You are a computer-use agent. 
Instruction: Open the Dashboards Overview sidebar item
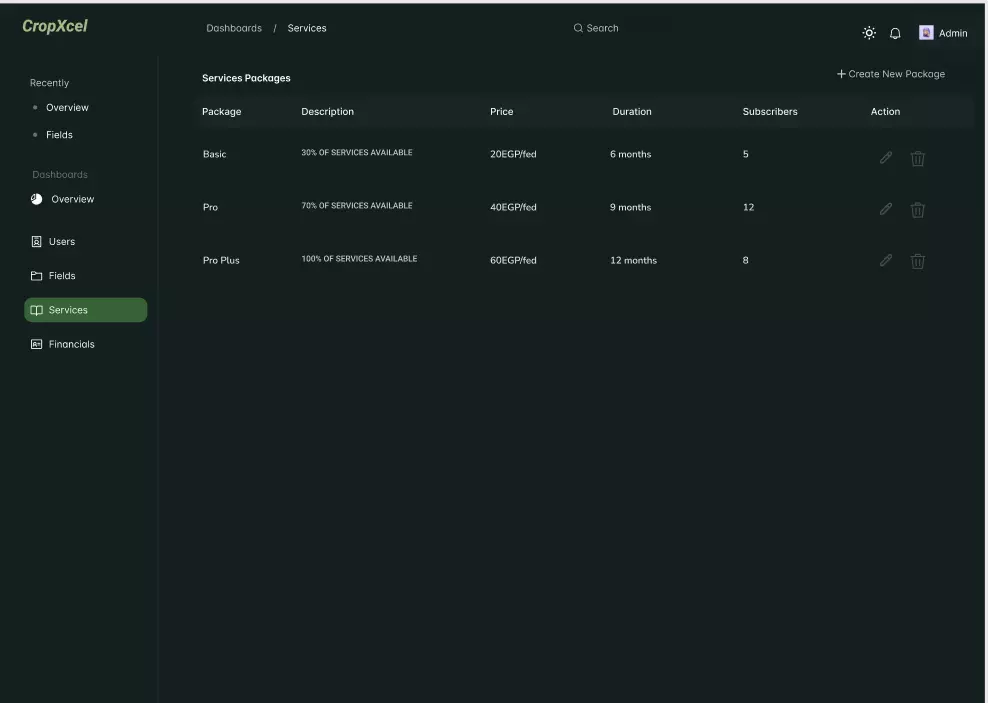point(72,199)
